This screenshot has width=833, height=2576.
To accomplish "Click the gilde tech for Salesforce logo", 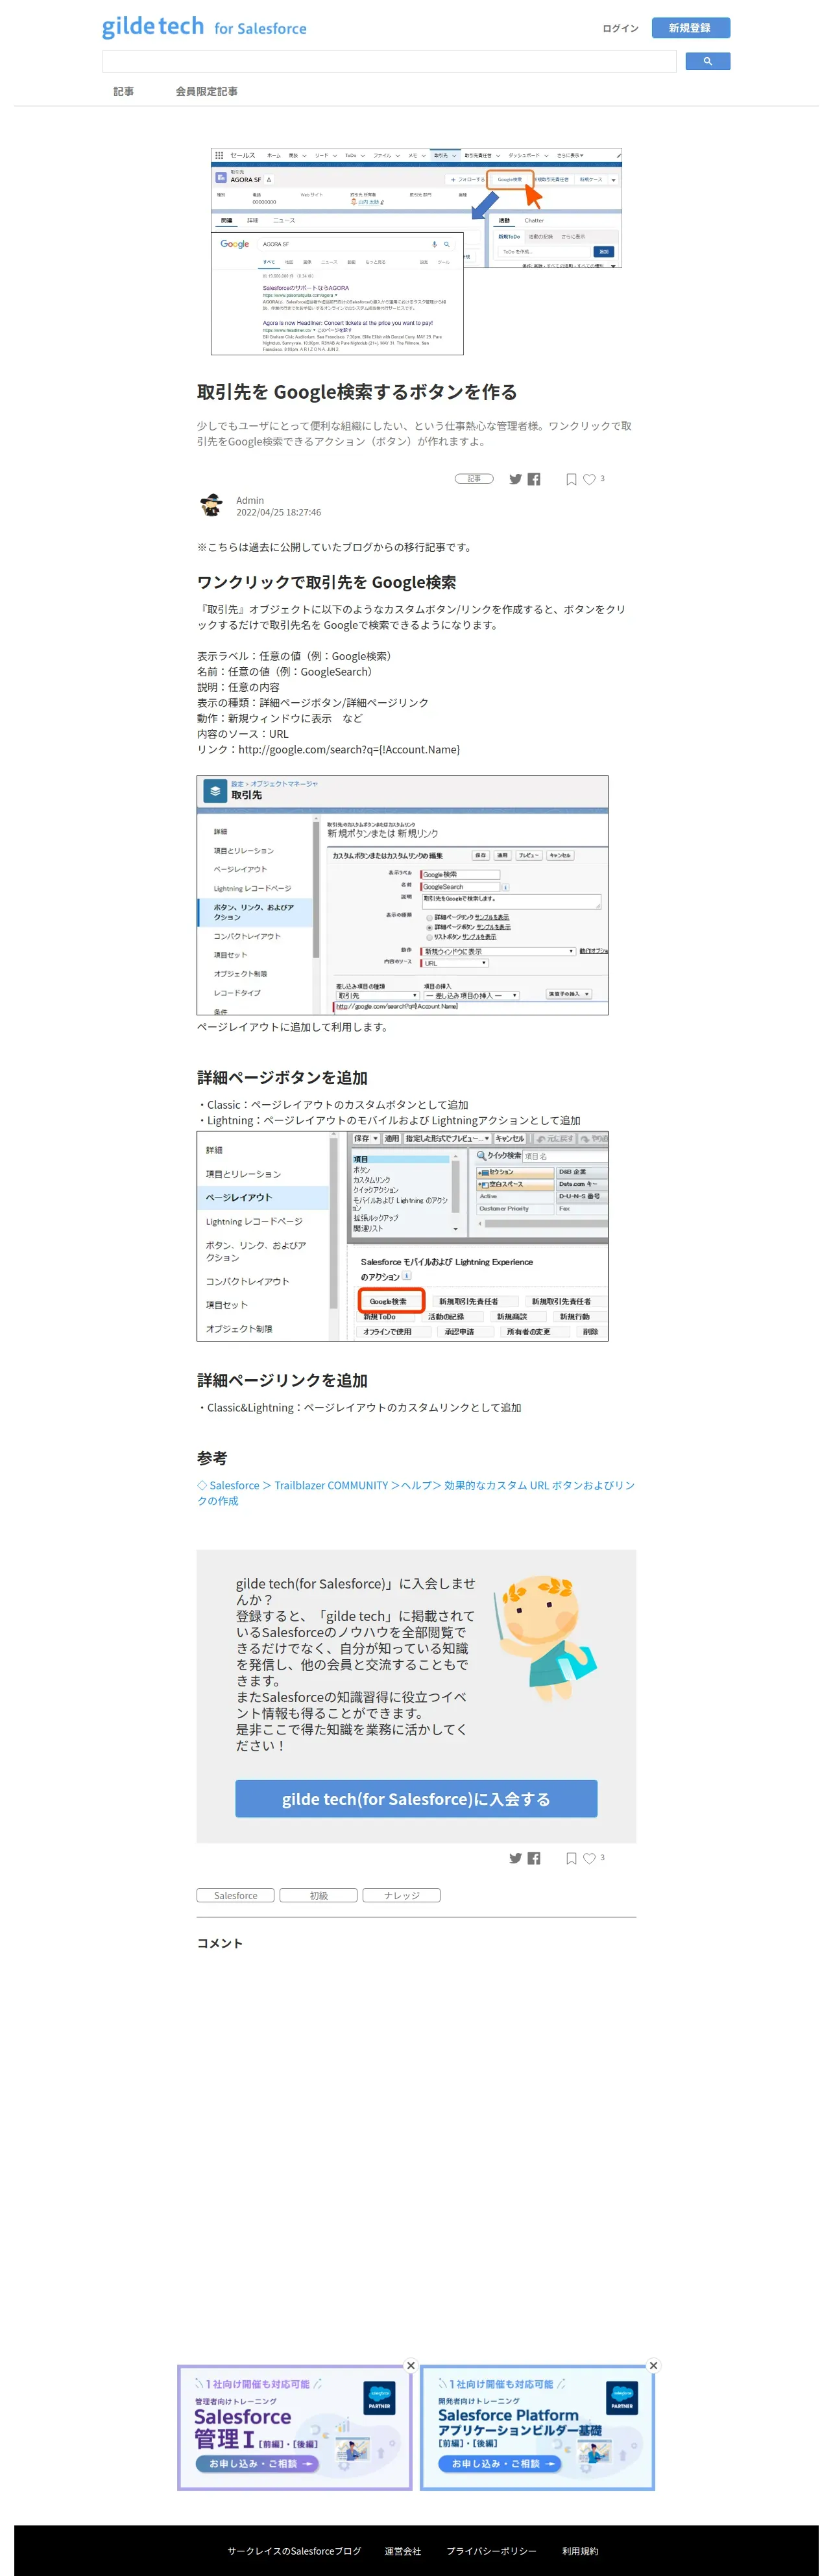I will [204, 27].
